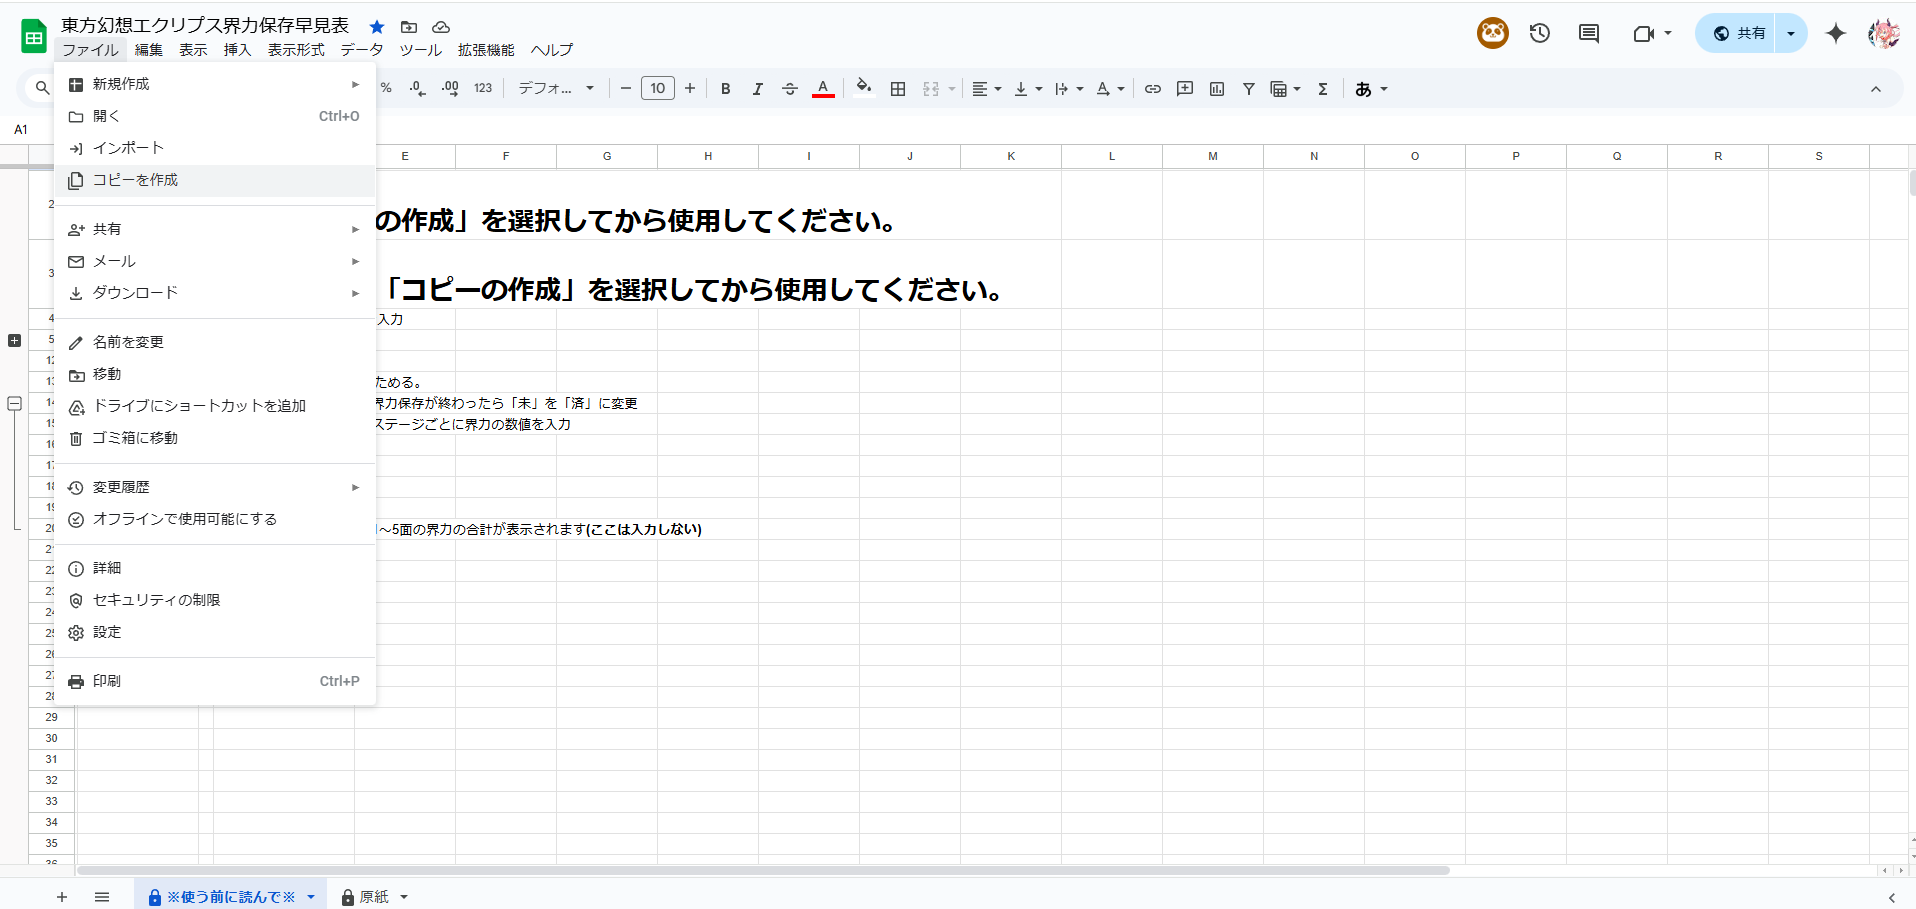Viewport: 1916px width, 909px height.
Task: Open the 123 number format menu
Action: pos(483,89)
